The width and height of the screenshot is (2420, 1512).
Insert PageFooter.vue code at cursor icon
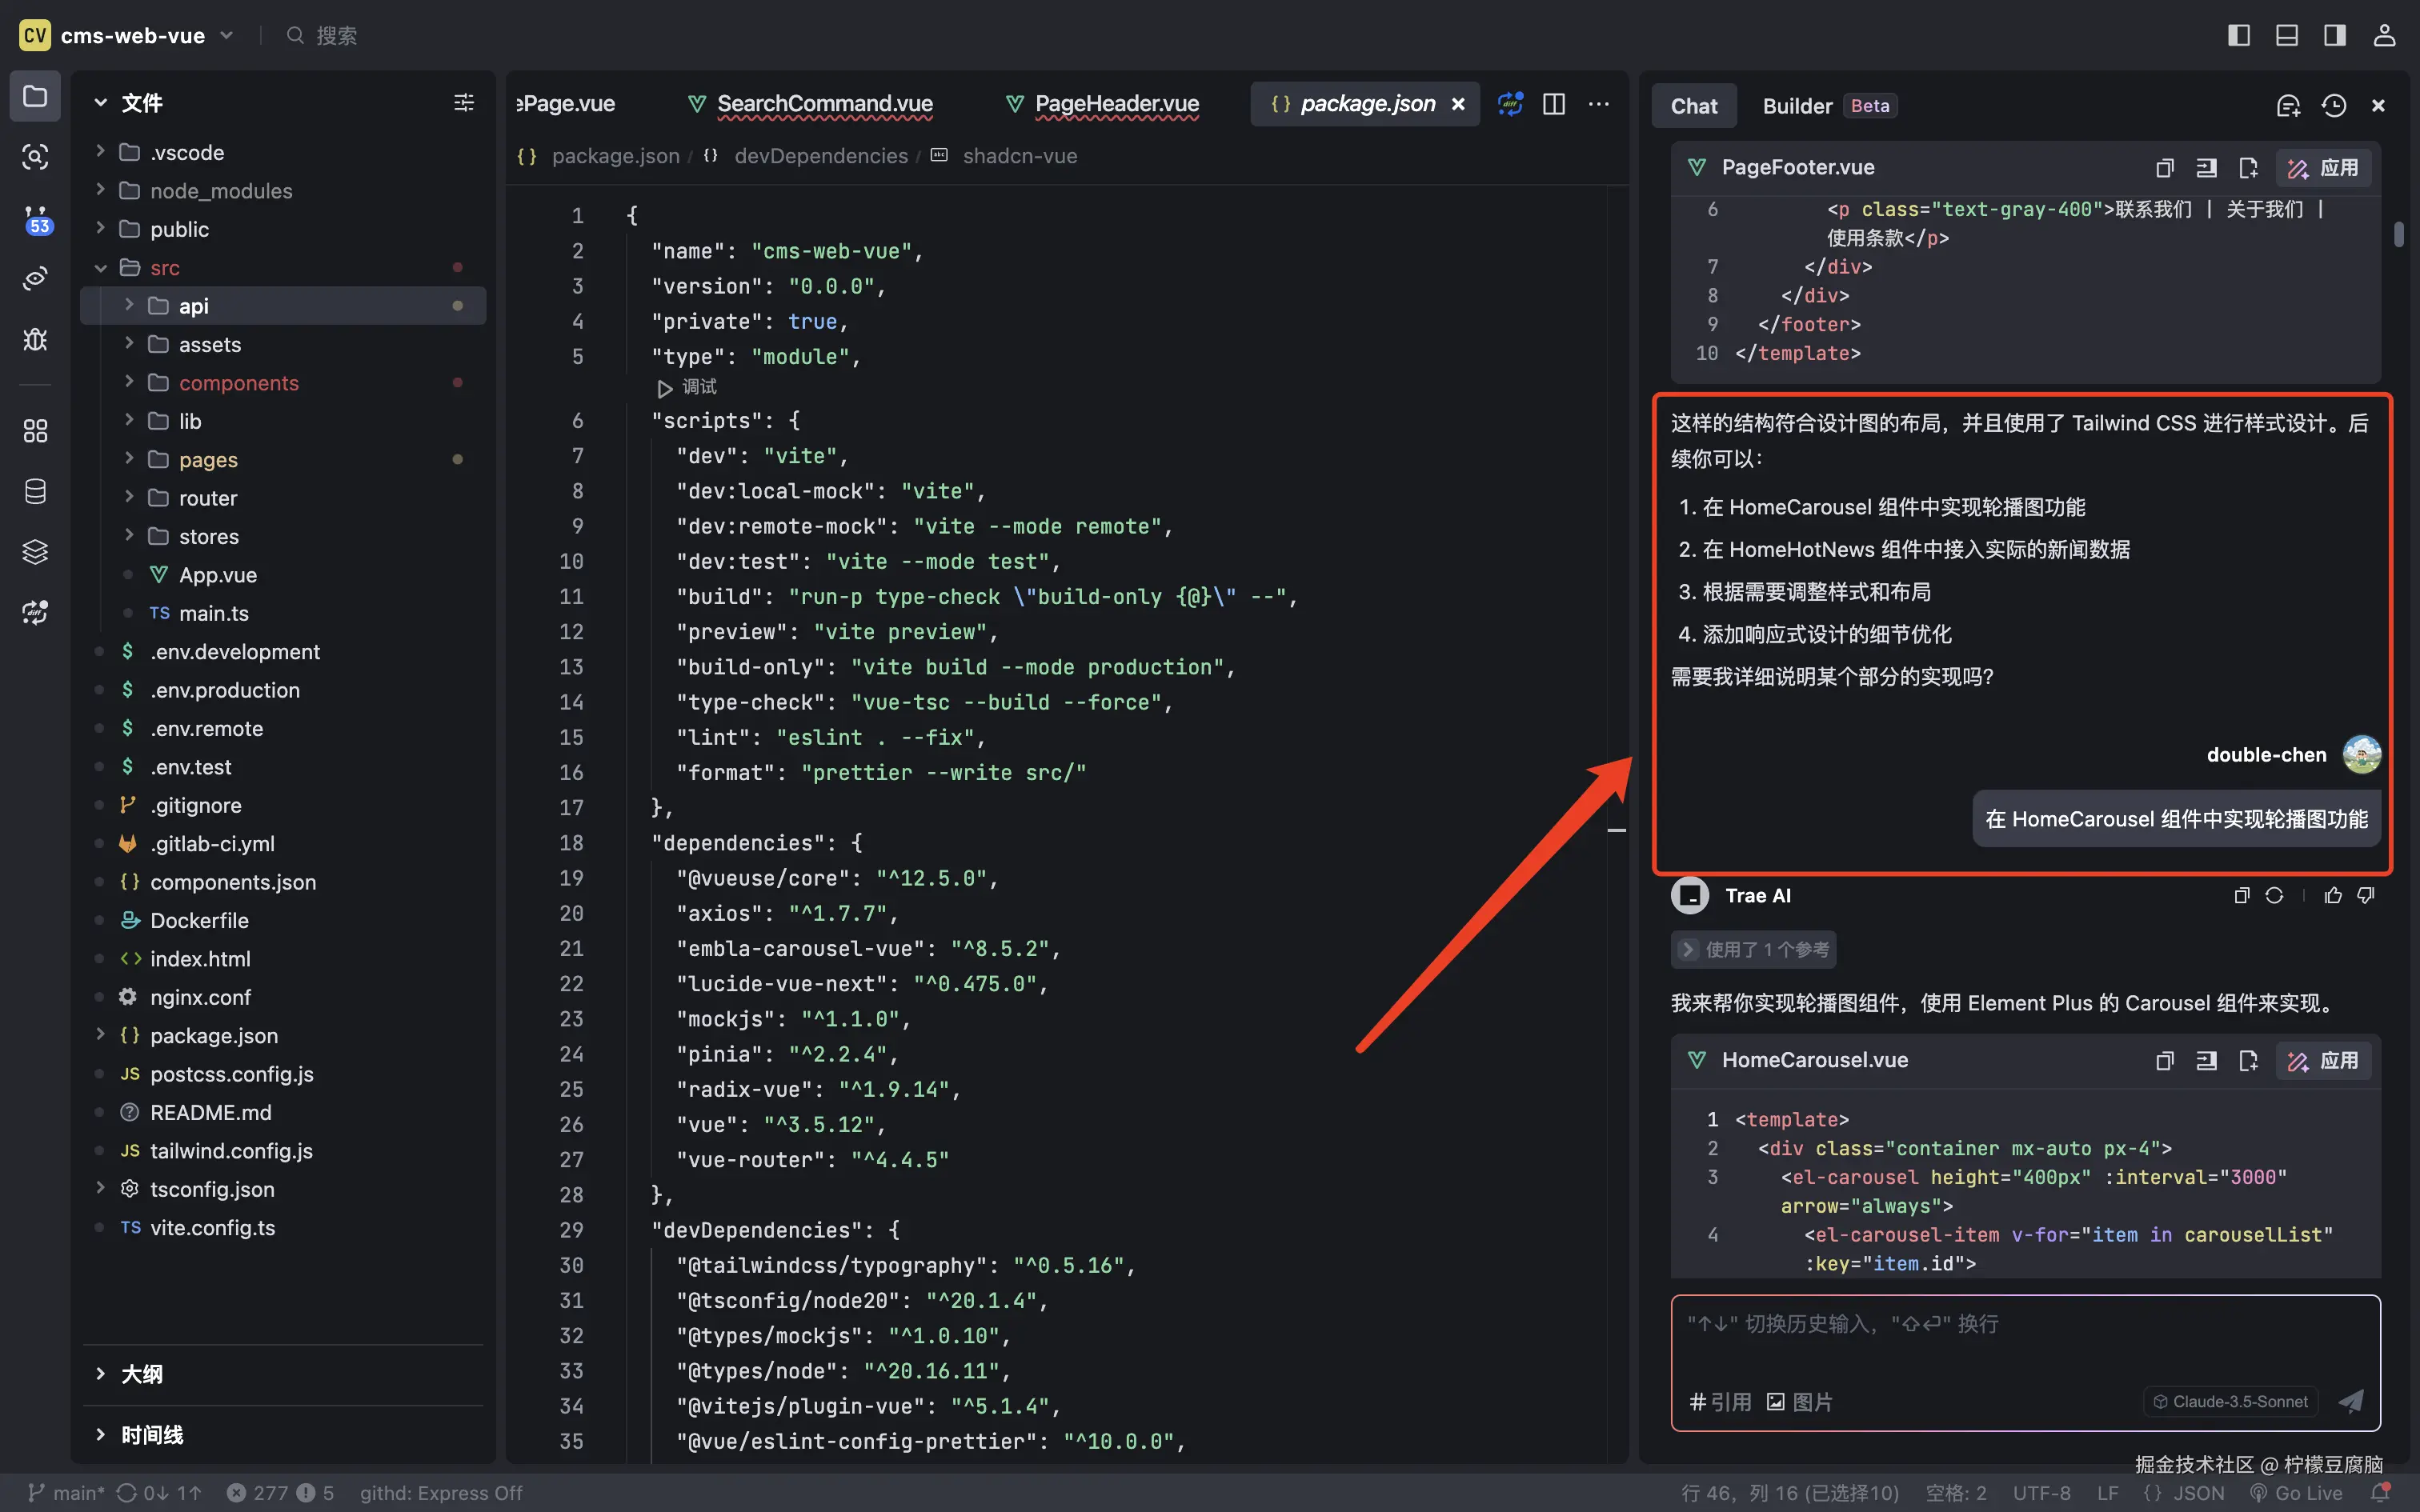tap(2206, 168)
